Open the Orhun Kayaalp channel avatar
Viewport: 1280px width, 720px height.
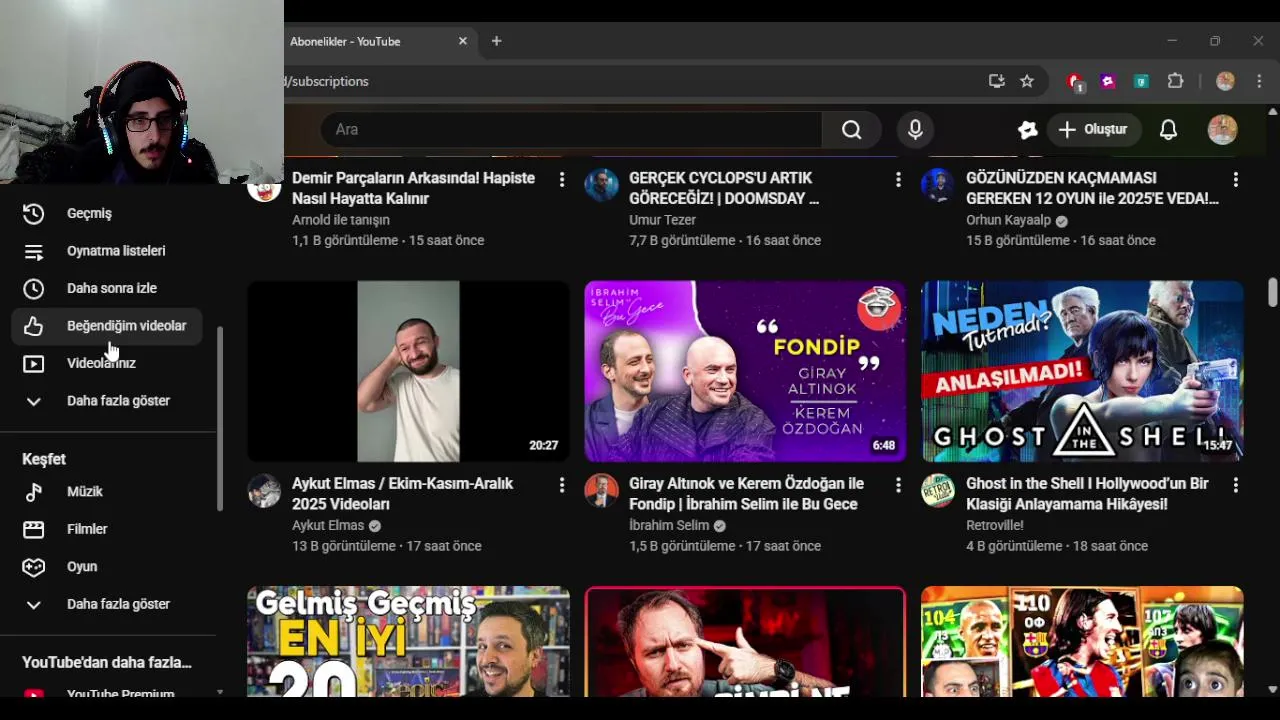(x=938, y=185)
